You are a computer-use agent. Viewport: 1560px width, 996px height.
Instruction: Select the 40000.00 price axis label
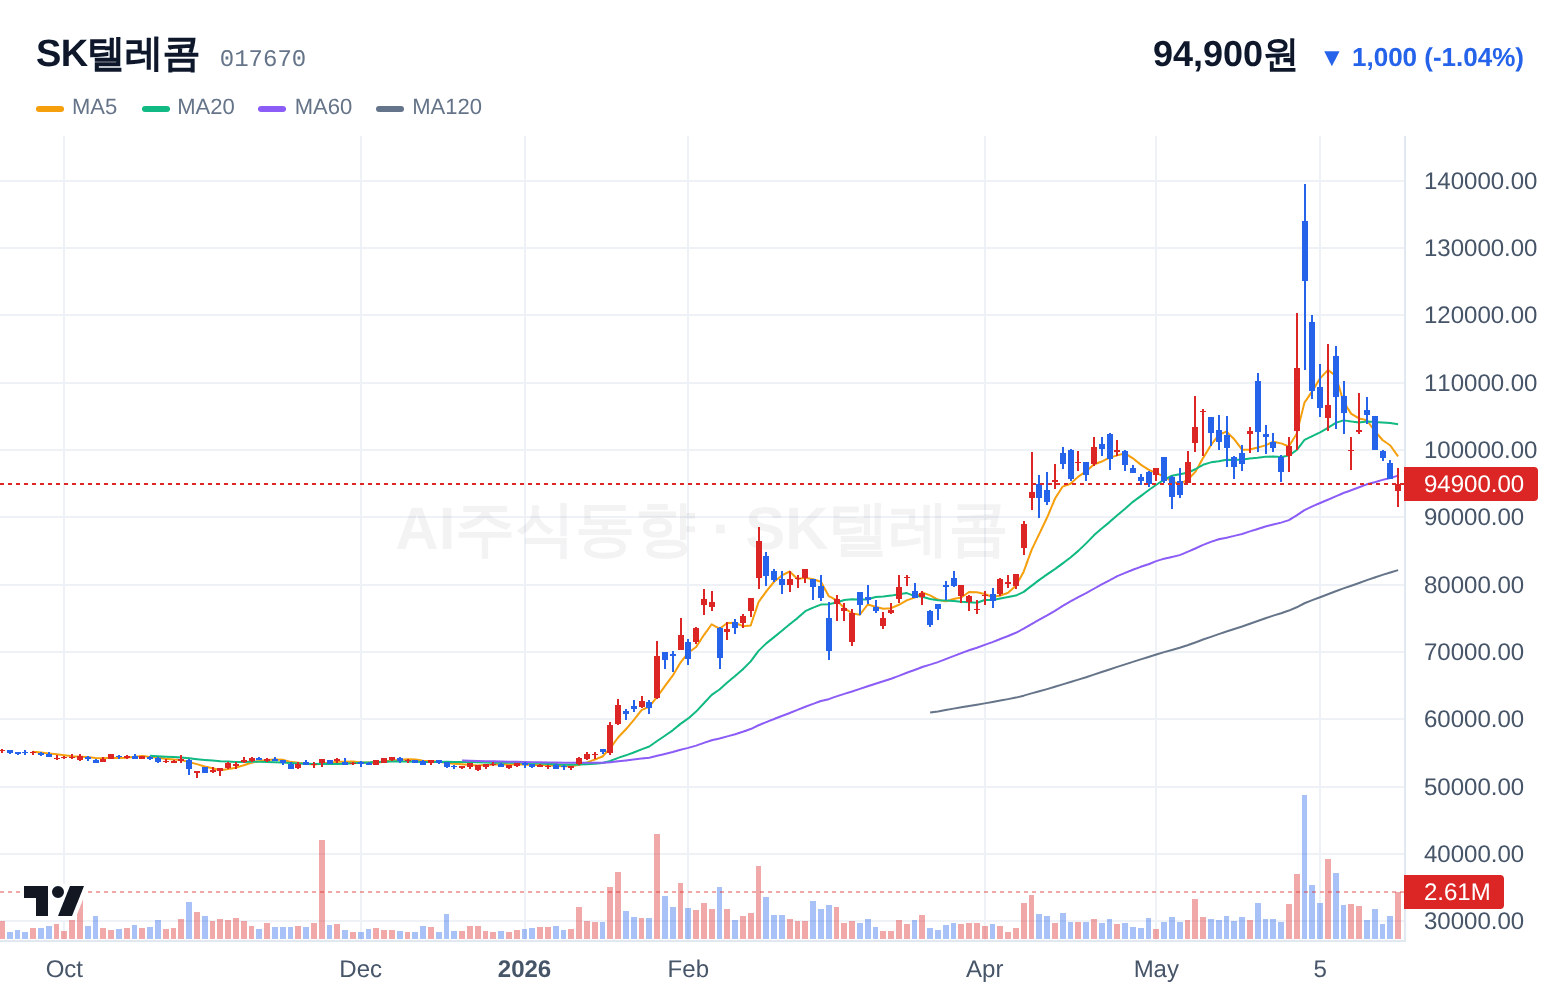click(1474, 854)
